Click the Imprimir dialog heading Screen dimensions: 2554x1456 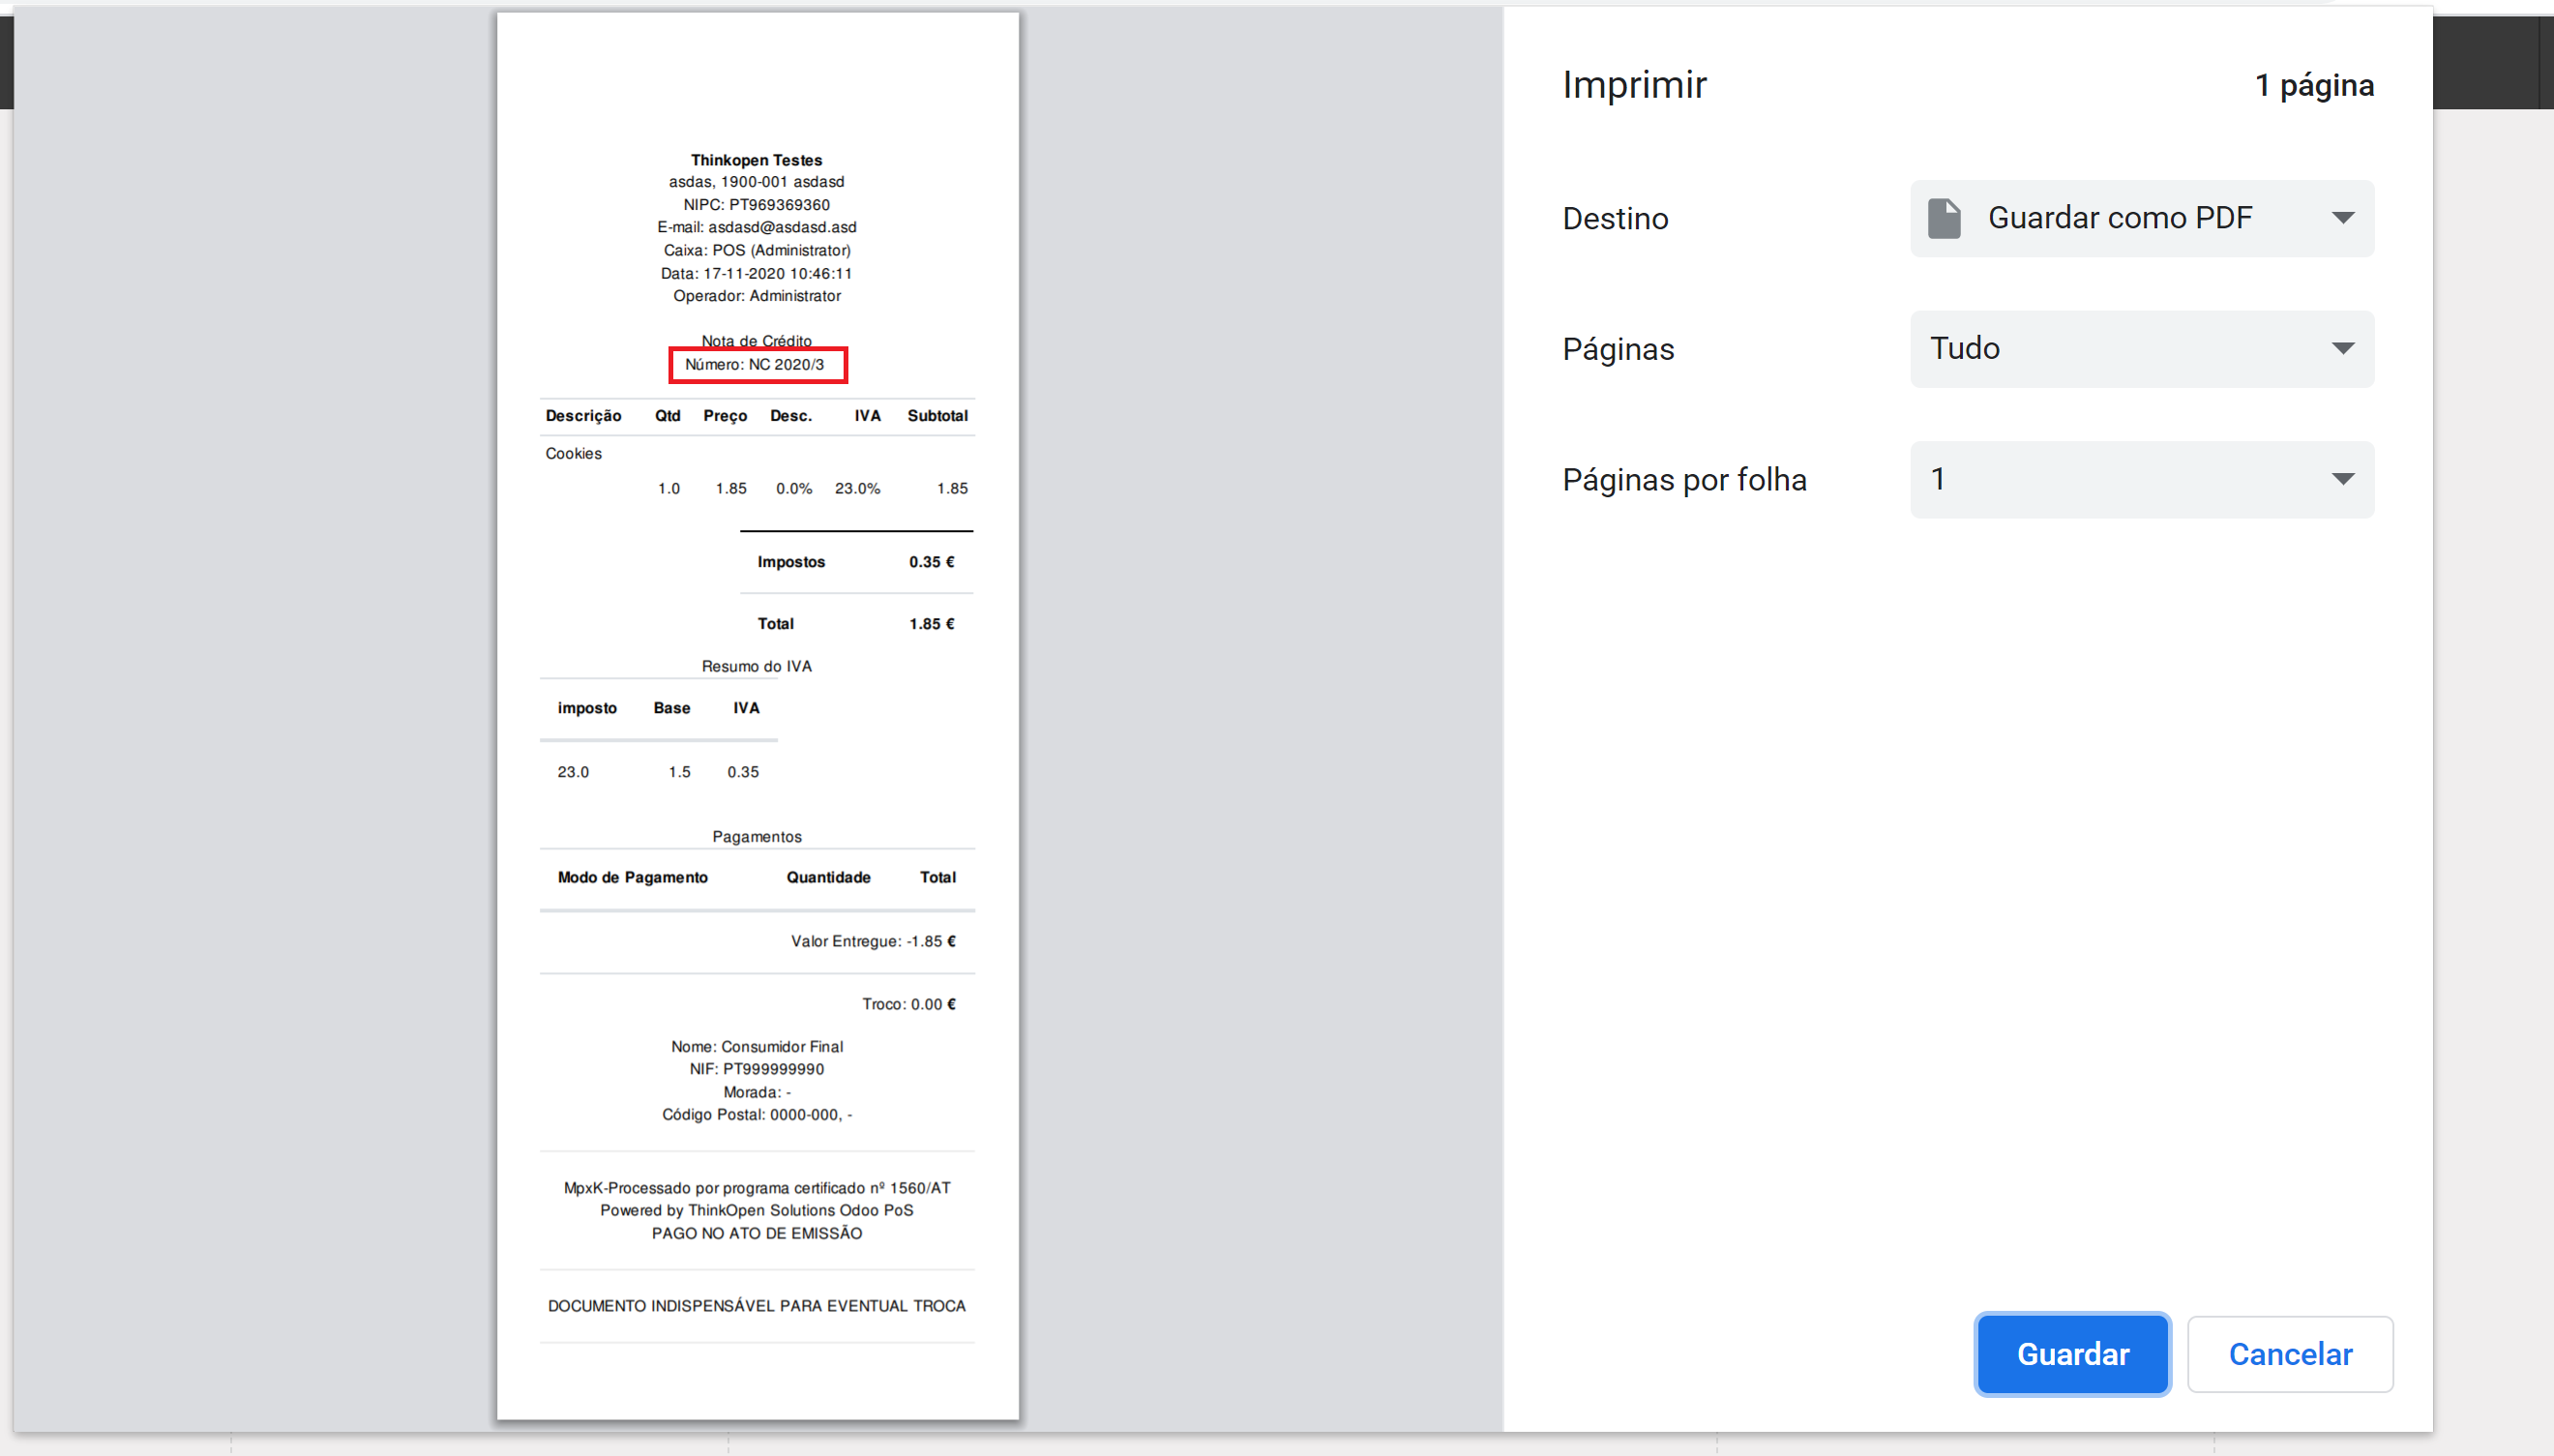click(x=1634, y=85)
